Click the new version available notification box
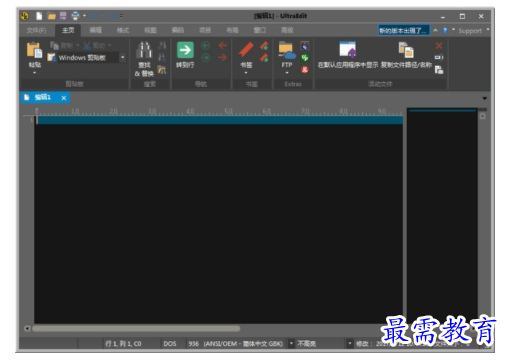The width and height of the screenshot is (505, 362). coord(404,31)
